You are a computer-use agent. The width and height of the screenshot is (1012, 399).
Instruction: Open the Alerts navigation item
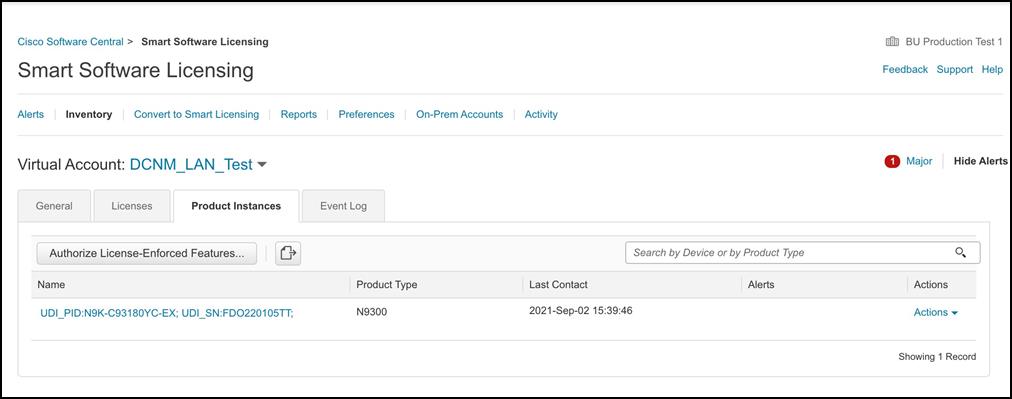click(x=31, y=114)
